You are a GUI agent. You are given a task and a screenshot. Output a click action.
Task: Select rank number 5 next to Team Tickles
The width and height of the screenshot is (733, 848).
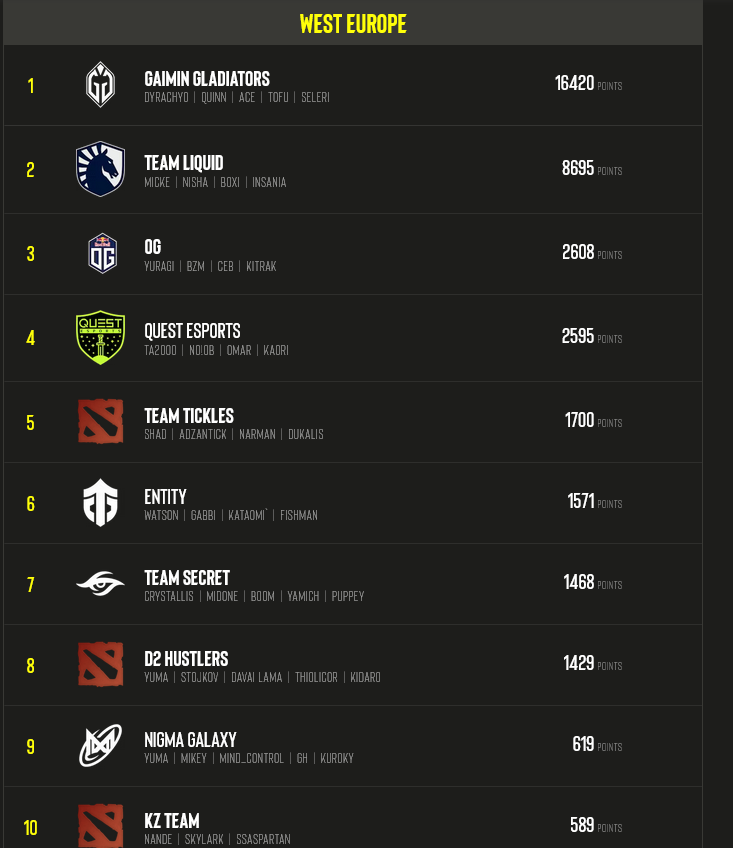point(30,421)
